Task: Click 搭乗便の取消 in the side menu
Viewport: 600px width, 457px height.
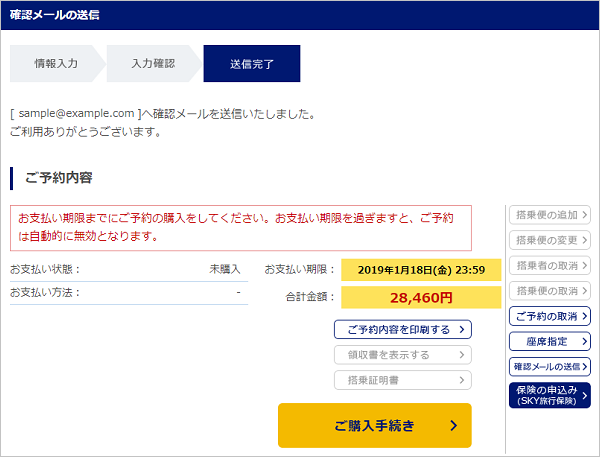Action: 549,291
